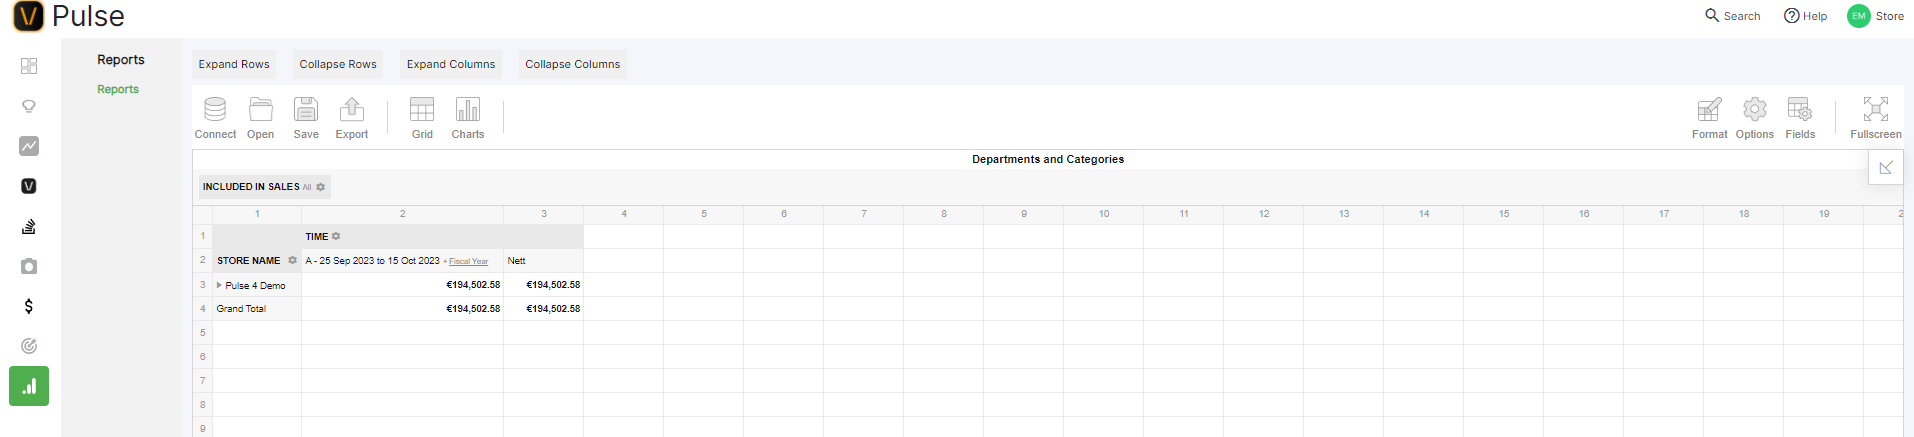The image size is (1914, 437).
Task: Click the Fiscal Year link
Action: pyautogui.click(x=468, y=261)
